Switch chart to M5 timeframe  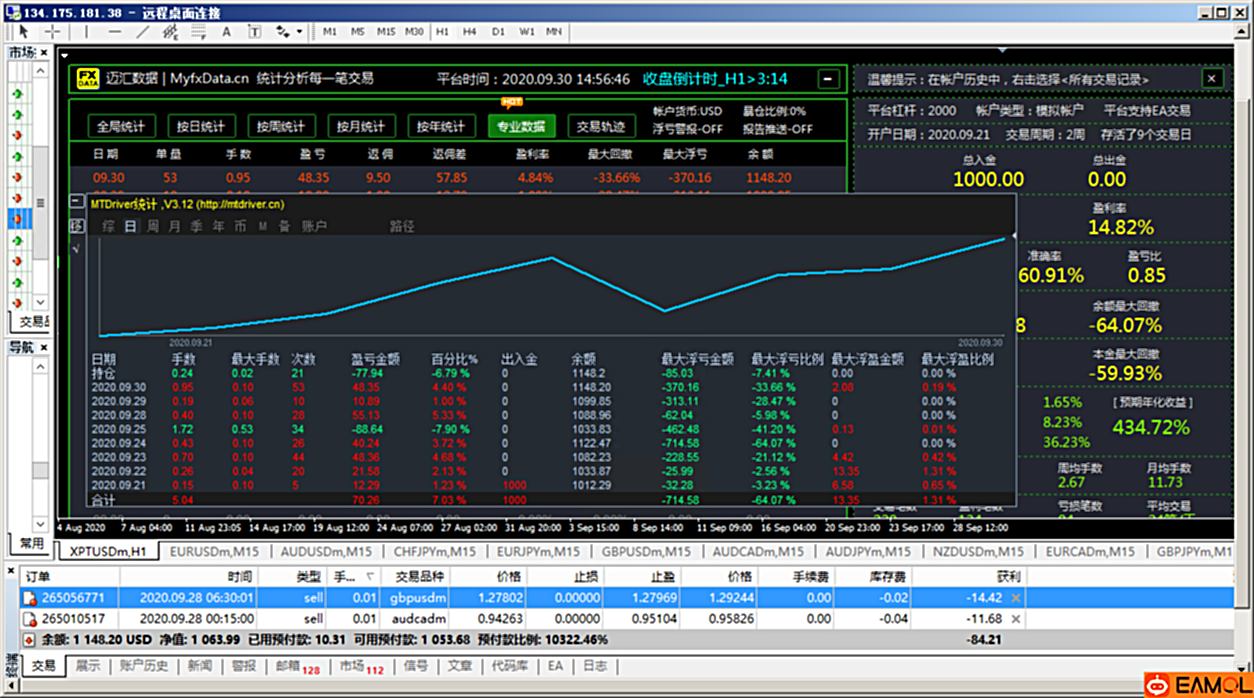[x=358, y=32]
